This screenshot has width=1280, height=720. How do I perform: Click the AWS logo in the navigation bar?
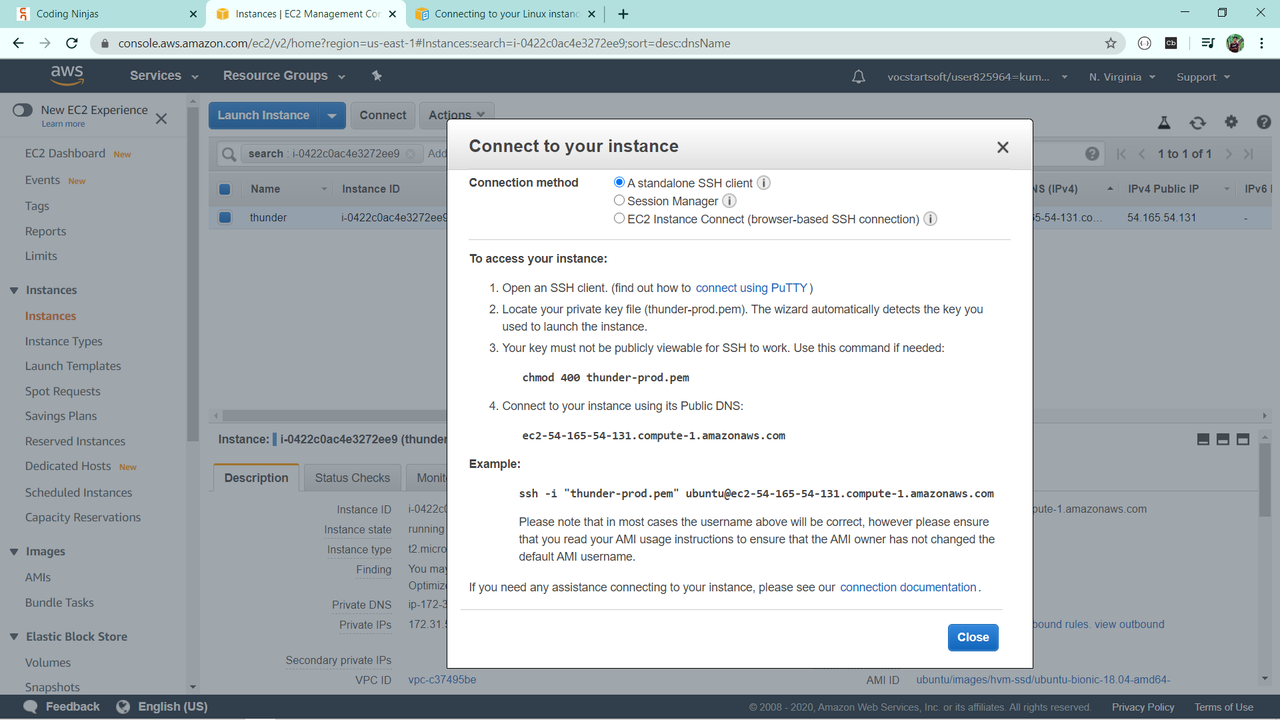(66, 75)
